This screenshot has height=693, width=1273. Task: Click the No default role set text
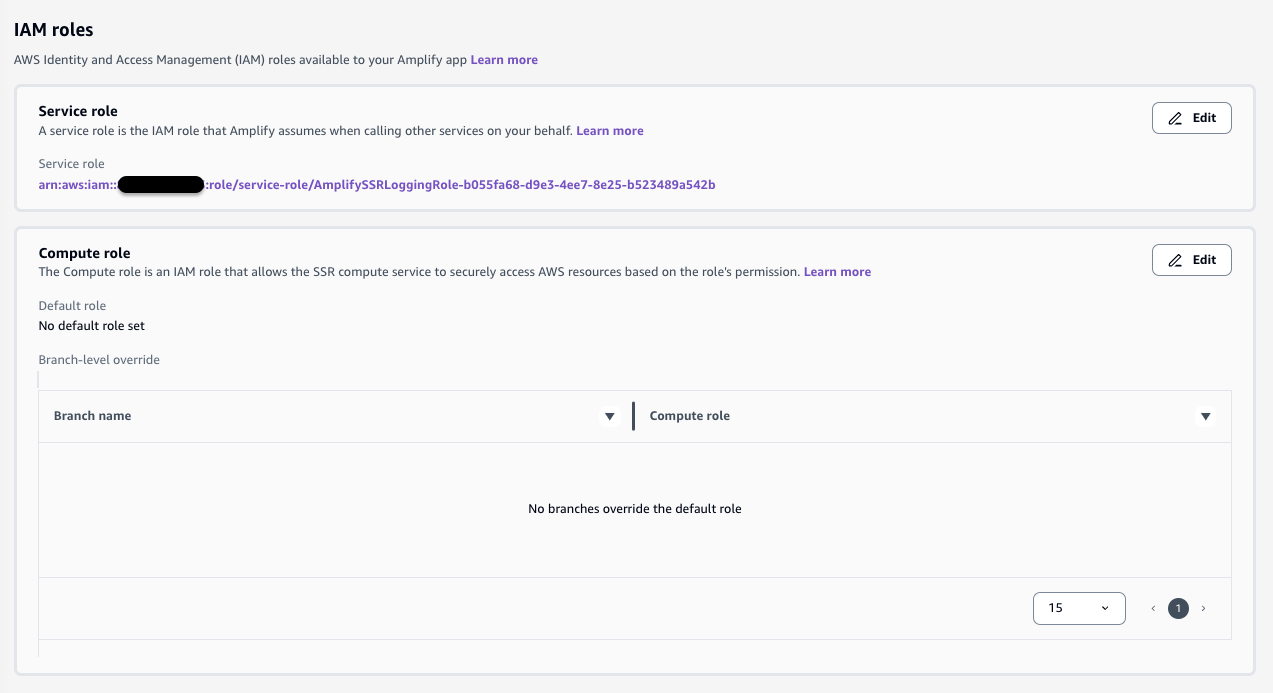point(90,325)
